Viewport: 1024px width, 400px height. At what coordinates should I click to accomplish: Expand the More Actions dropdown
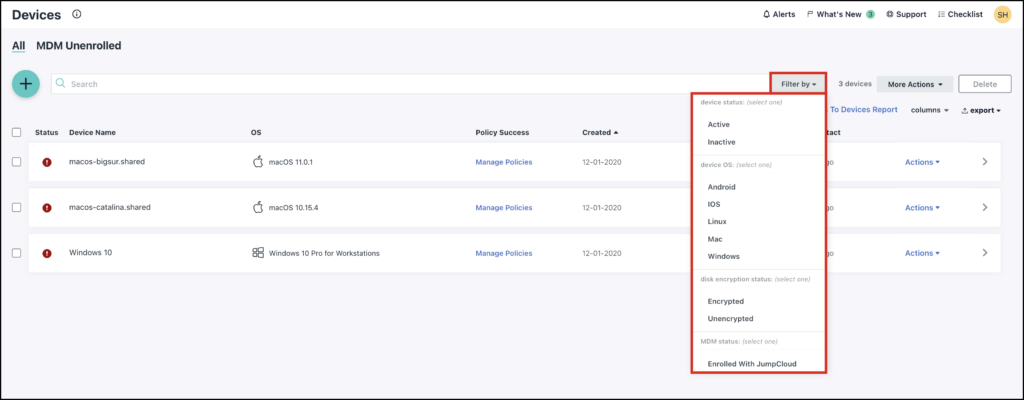pyautogui.click(x=914, y=84)
